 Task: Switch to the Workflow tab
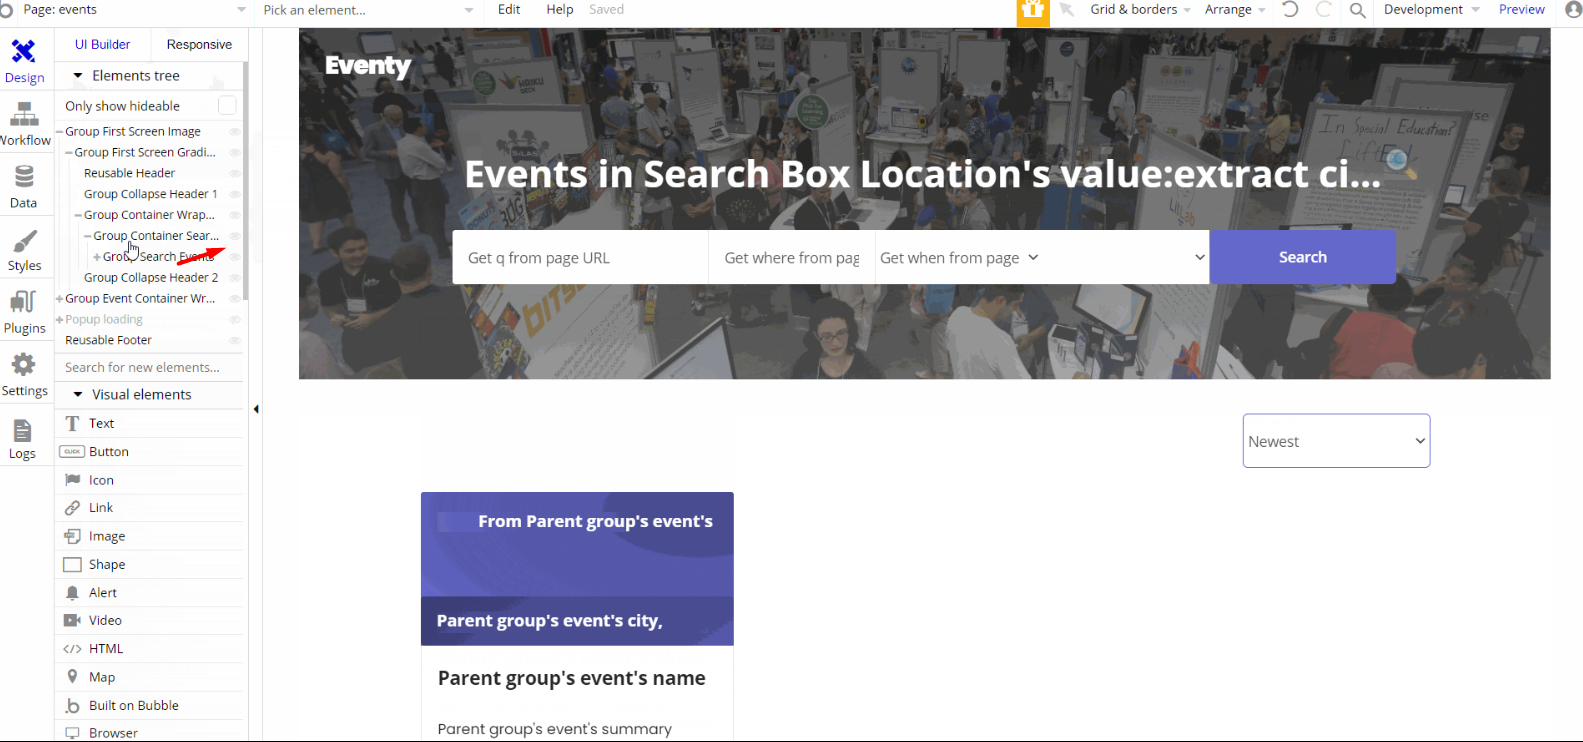(x=24, y=124)
